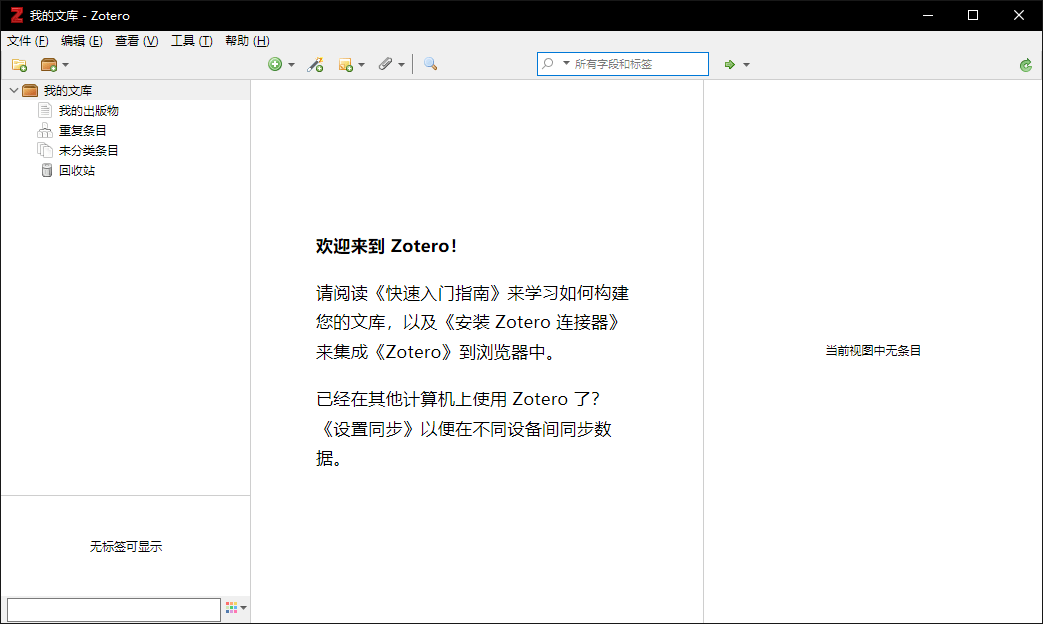Open the 帮助 menu
This screenshot has height=624, width=1043.
click(247, 41)
